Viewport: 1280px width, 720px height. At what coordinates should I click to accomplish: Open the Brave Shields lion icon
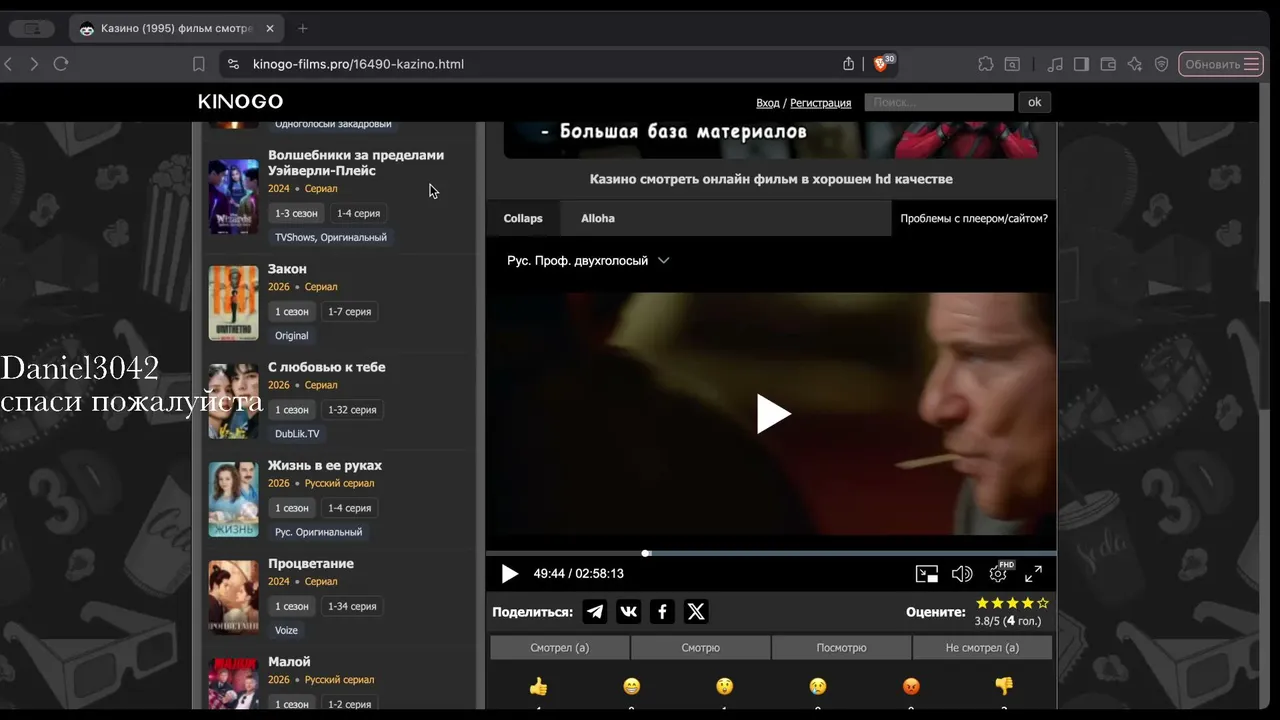point(882,63)
